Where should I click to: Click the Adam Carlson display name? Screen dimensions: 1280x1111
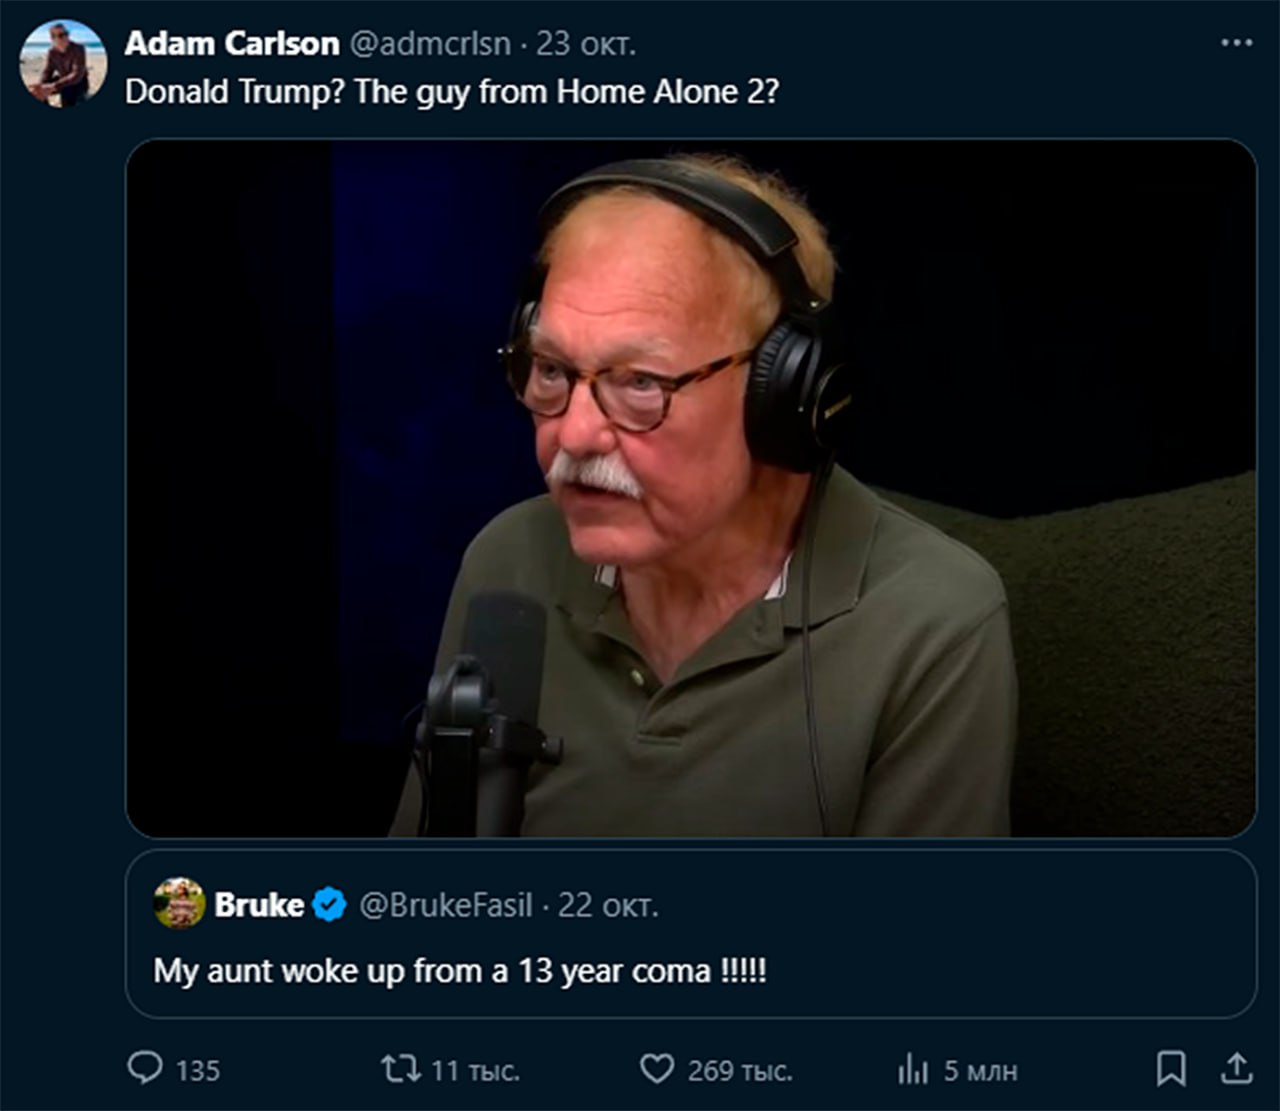[232, 44]
